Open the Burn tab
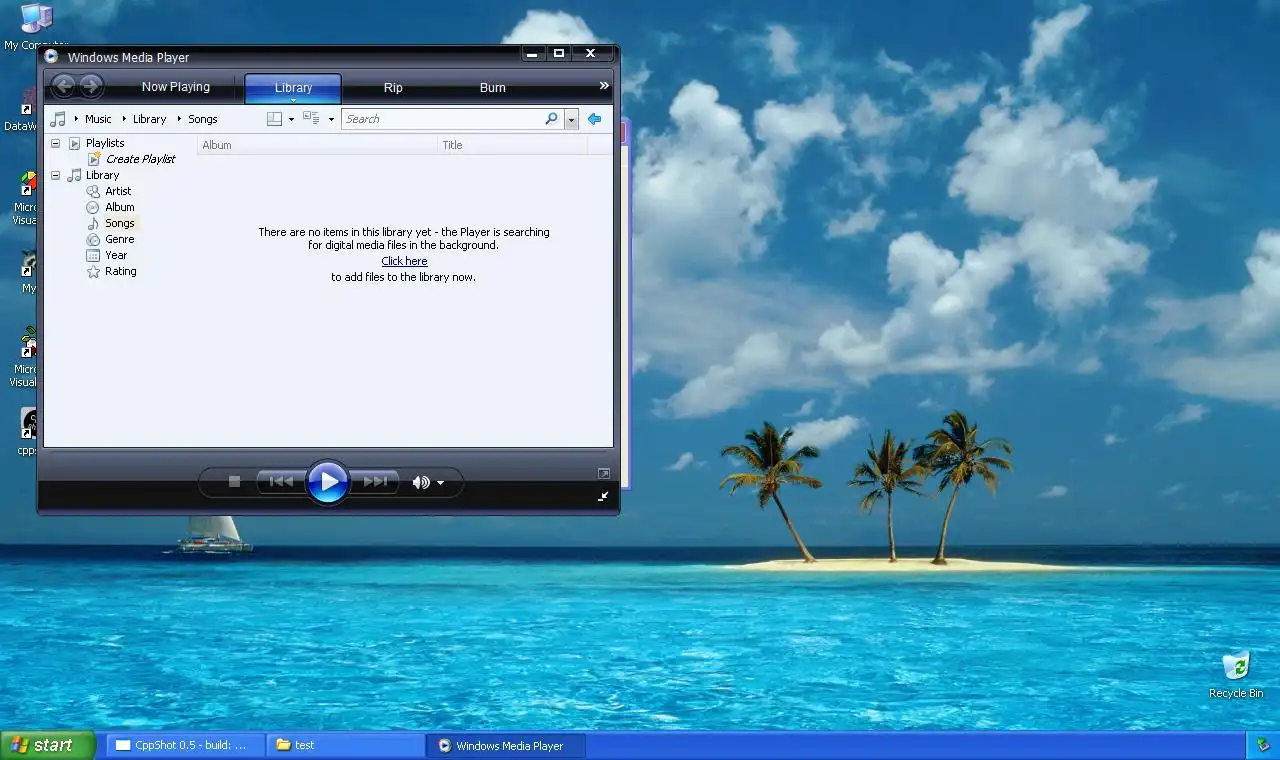 point(493,88)
